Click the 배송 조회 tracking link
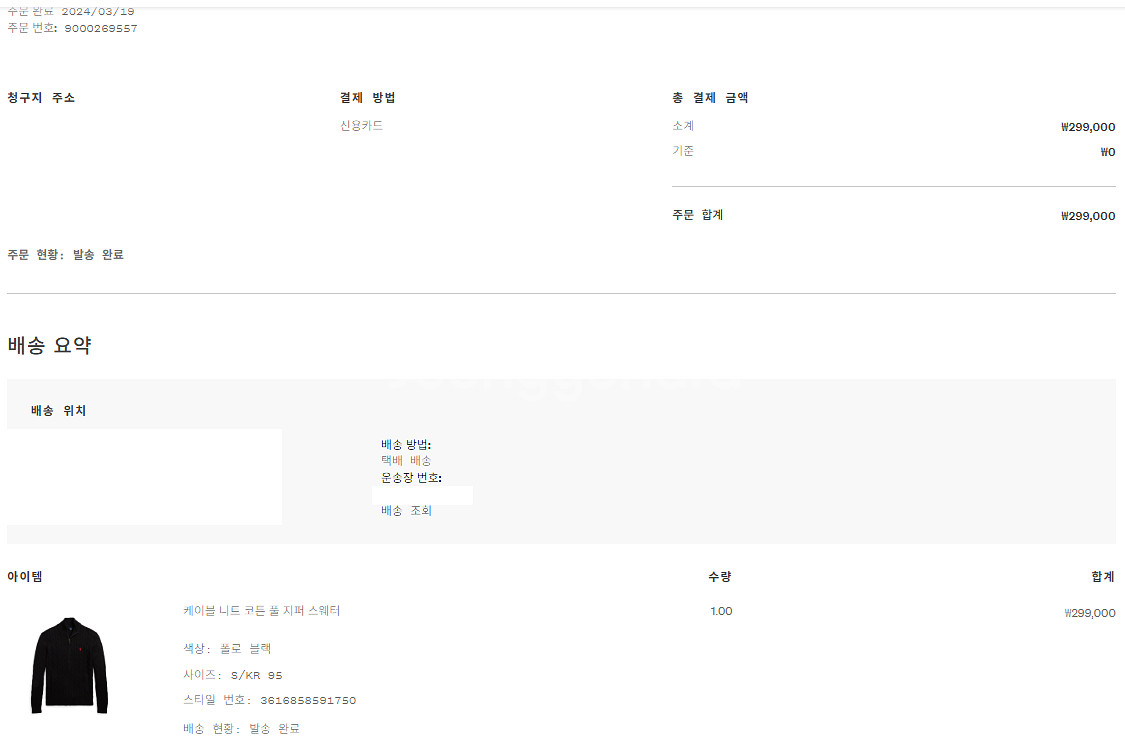 coord(406,511)
